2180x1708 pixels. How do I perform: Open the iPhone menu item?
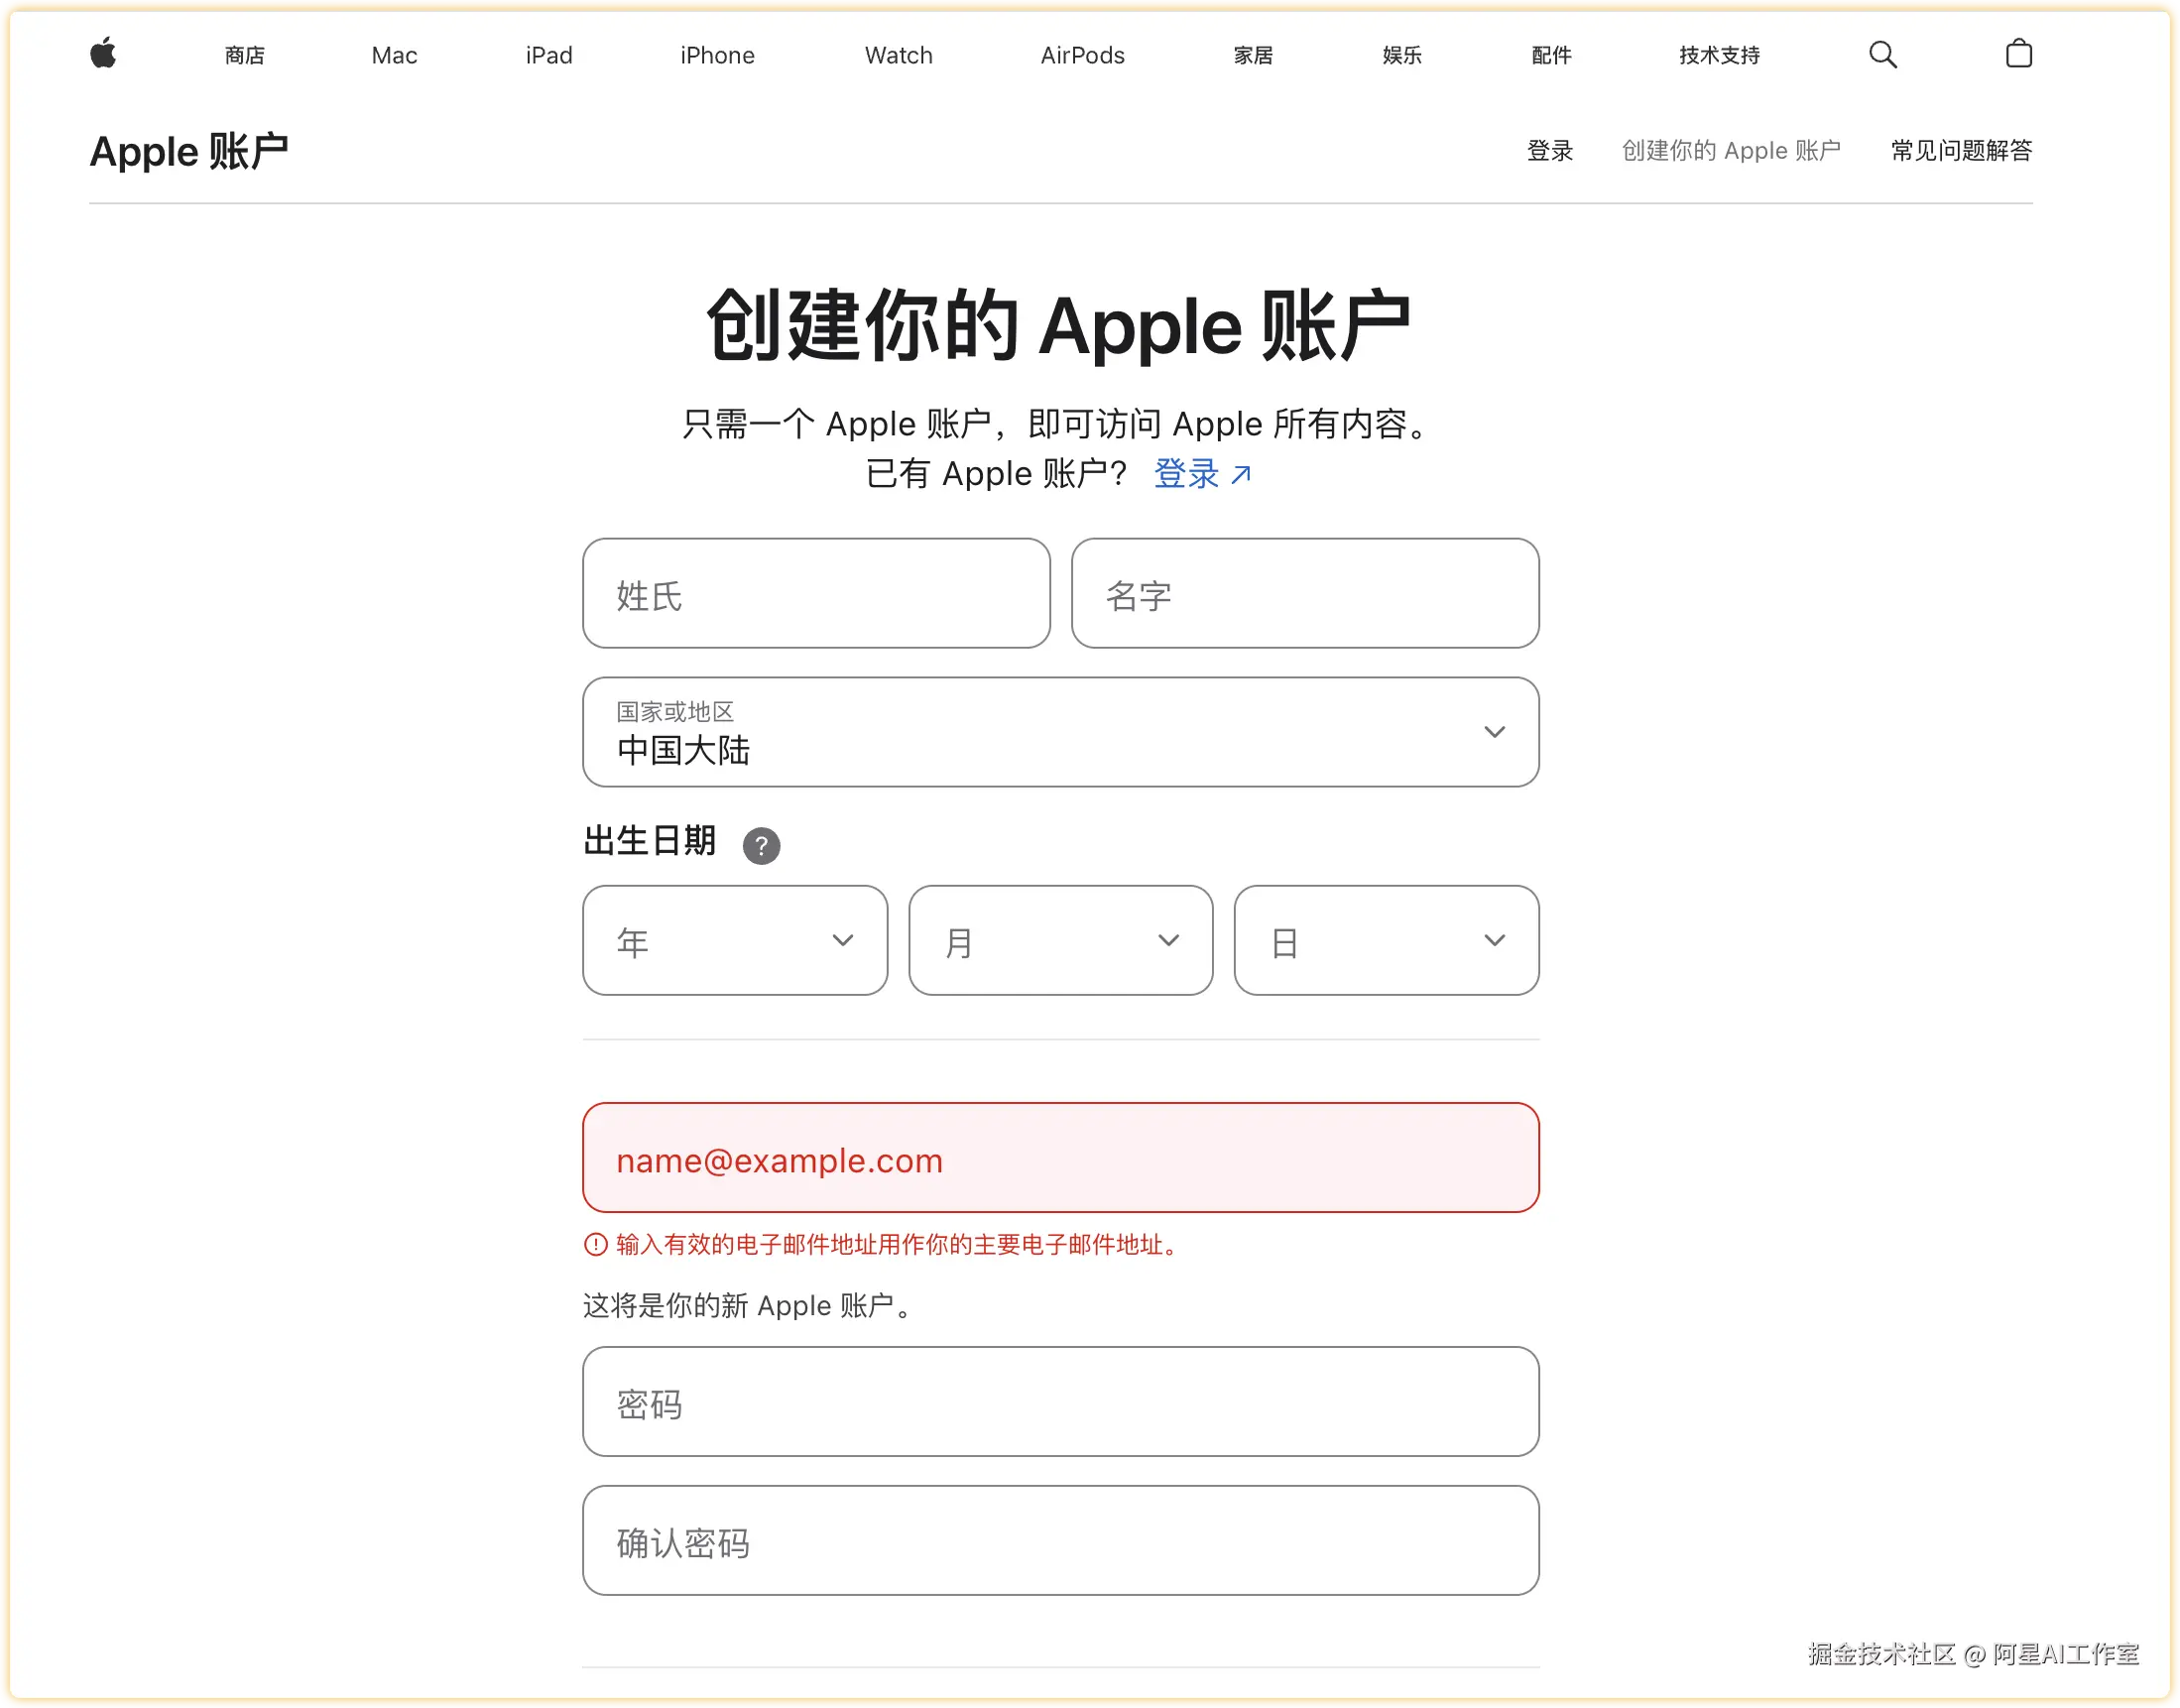717,55
